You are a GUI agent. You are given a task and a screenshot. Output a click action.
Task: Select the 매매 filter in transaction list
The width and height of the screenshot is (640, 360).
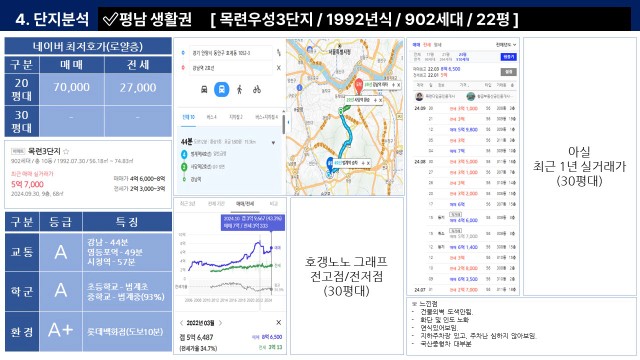[416, 45]
